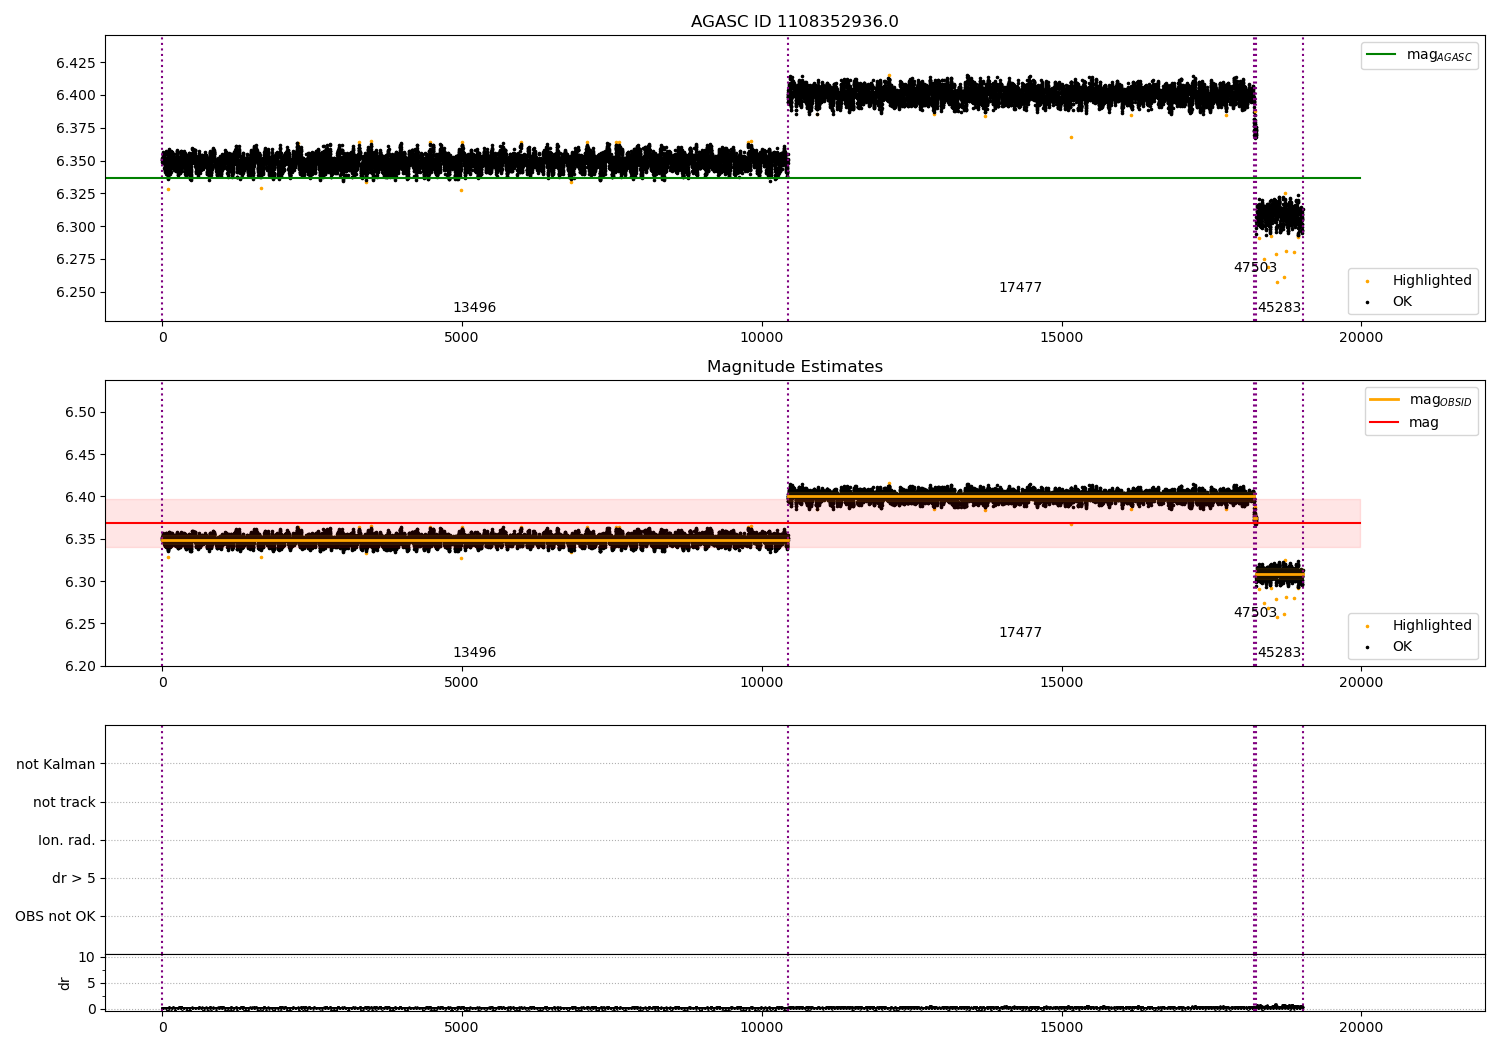Click the 20000 x-tick under Magnitude Estimates plot
Viewport: 1500px width, 1050px height.
[1361, 683]
